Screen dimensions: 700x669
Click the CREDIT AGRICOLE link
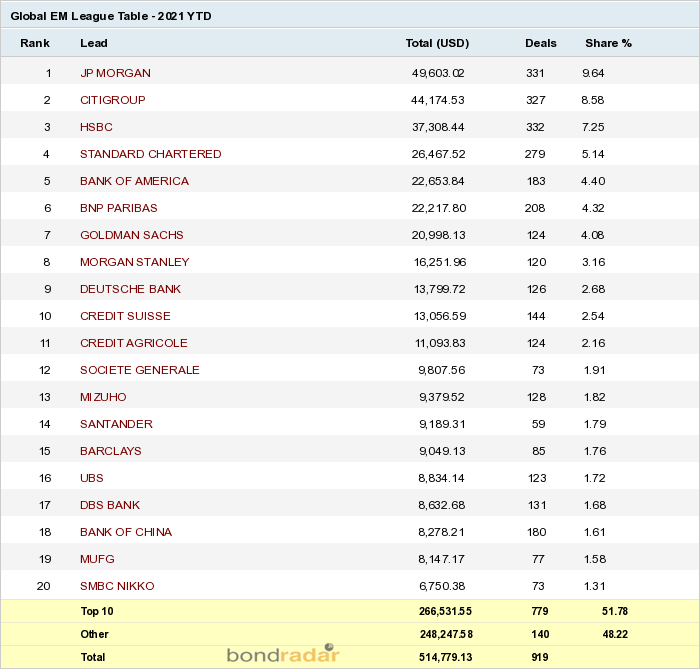133,343
